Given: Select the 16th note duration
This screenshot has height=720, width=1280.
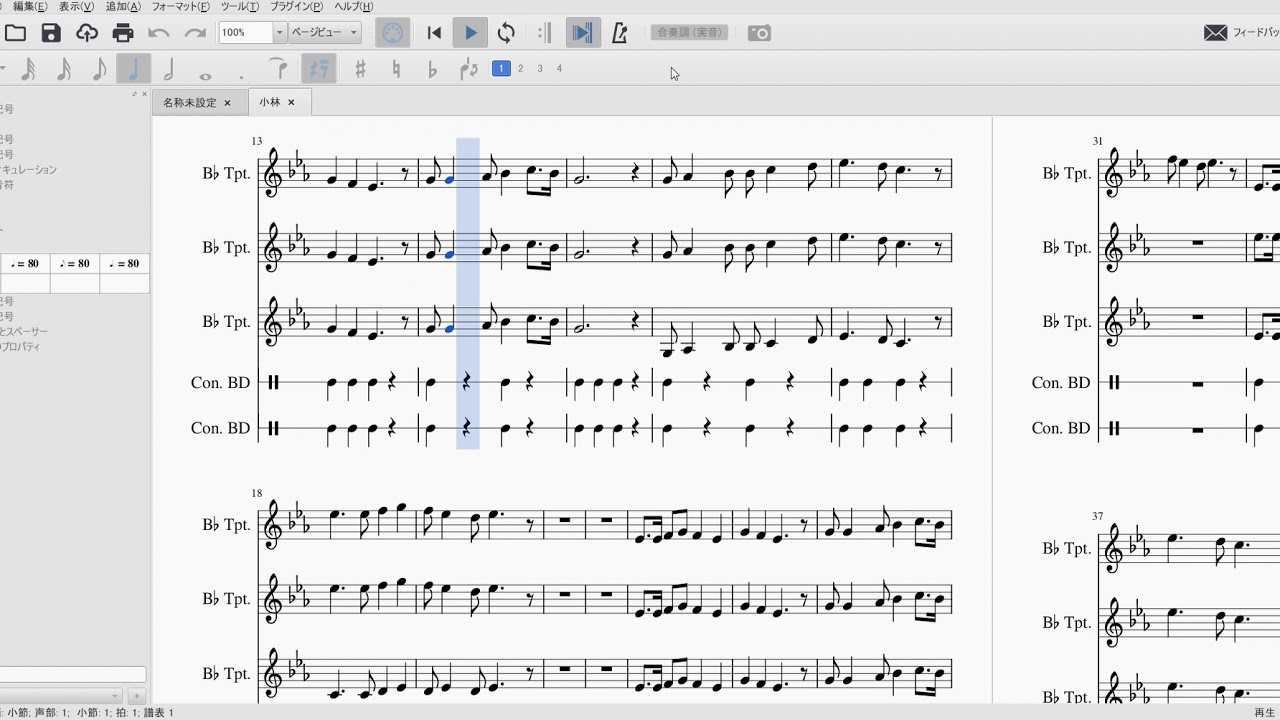Looking at the screenshot, I should pos(64,69).
